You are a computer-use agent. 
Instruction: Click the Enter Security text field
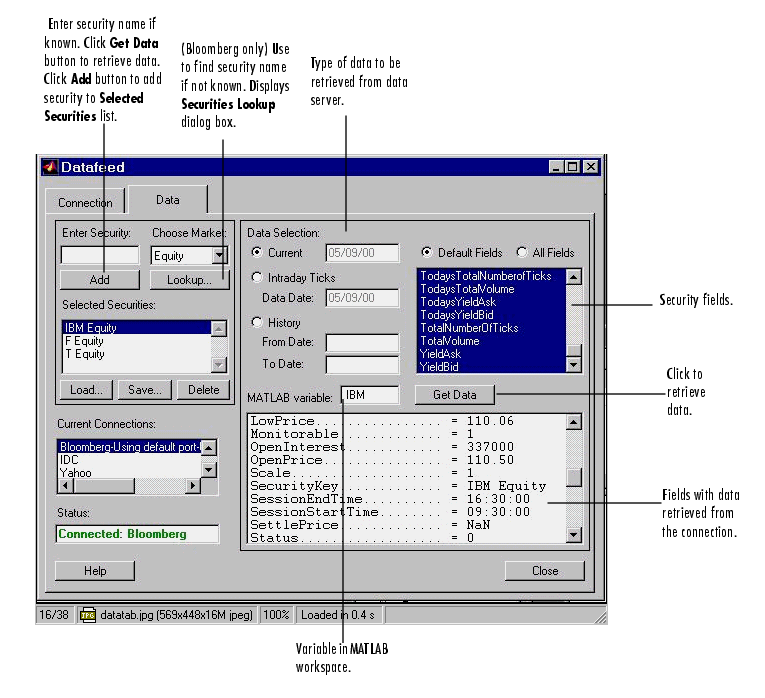[x=99, y=256]
